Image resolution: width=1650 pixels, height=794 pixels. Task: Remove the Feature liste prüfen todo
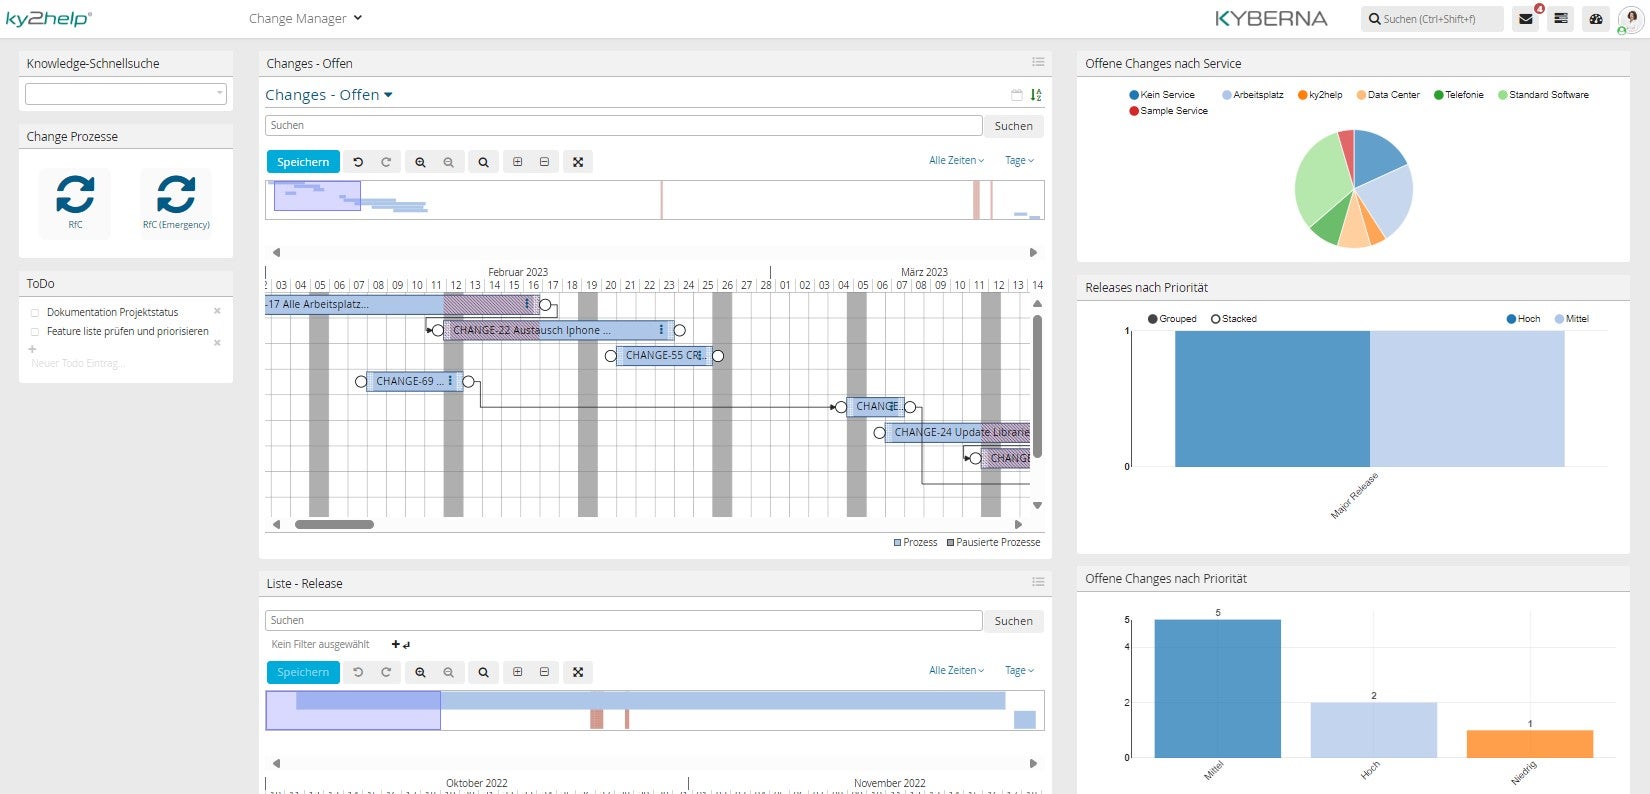pyautogui.click(x=217, y=343)
